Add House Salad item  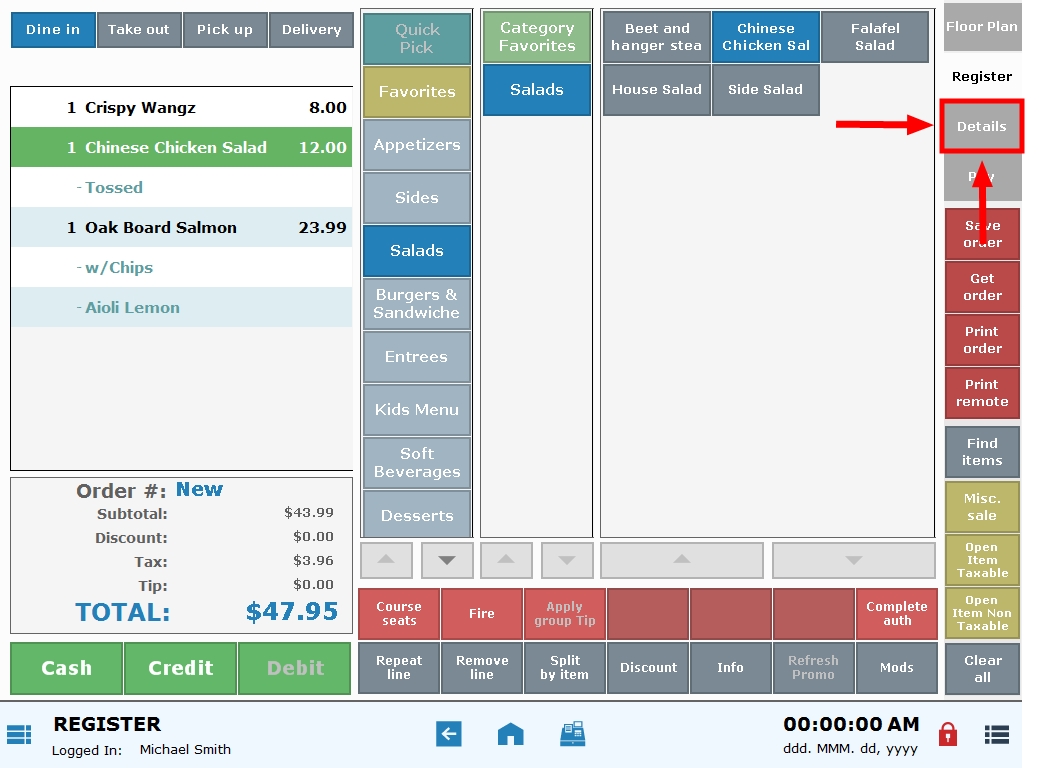[x=657, y=89]
